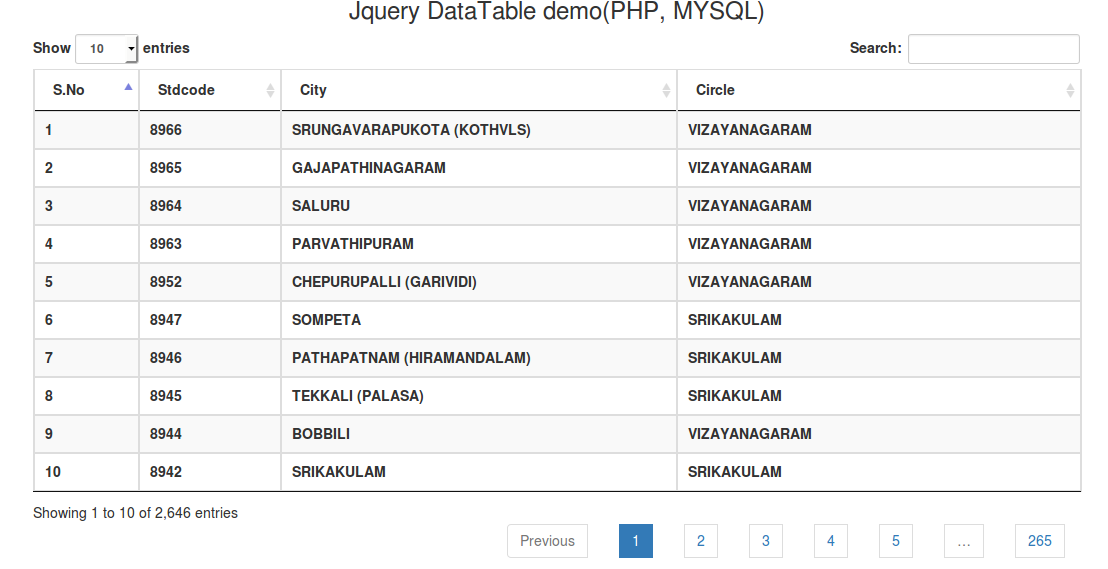Click the Showing 1 to 10 entries info
The width and height of the screenshot is (1108, 569).
(x=136, y=513)
